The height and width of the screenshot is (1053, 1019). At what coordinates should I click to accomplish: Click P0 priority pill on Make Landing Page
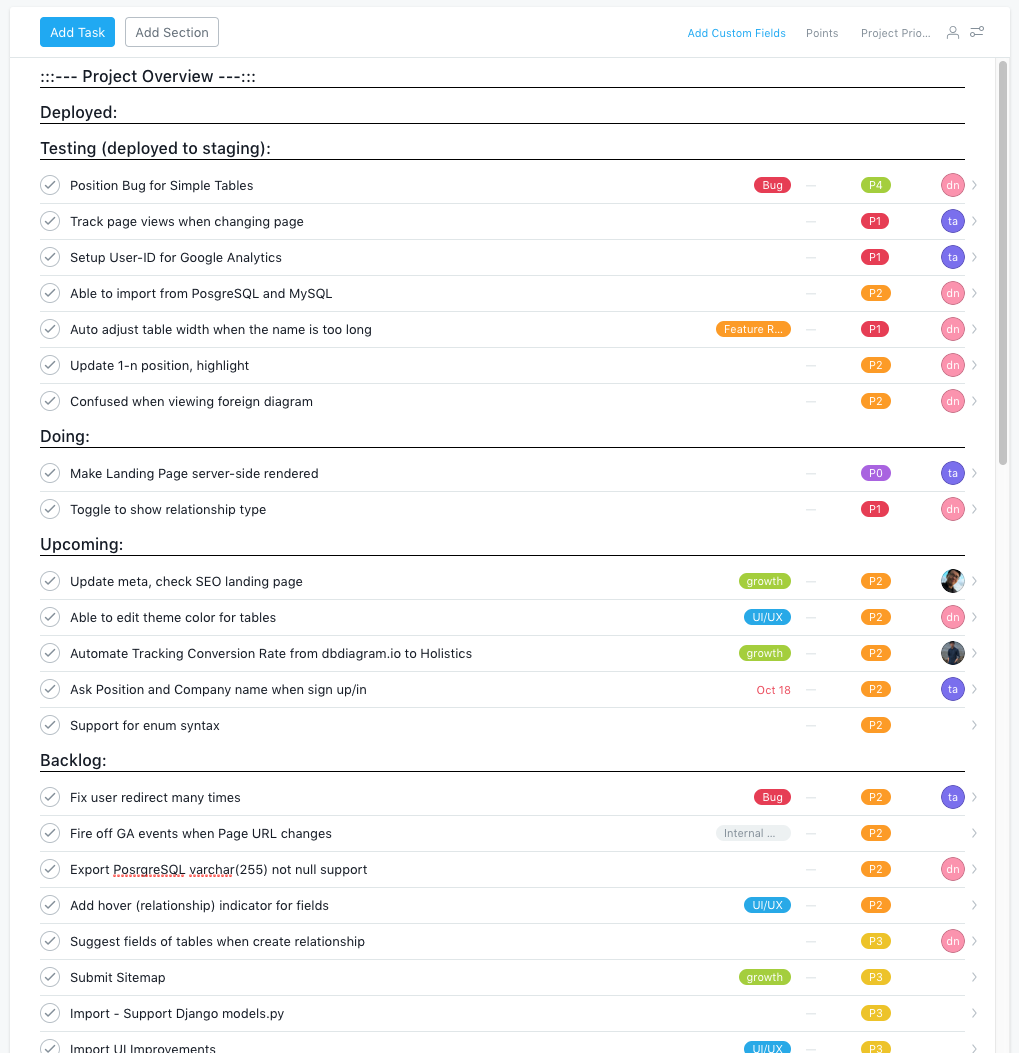(875, 473)
